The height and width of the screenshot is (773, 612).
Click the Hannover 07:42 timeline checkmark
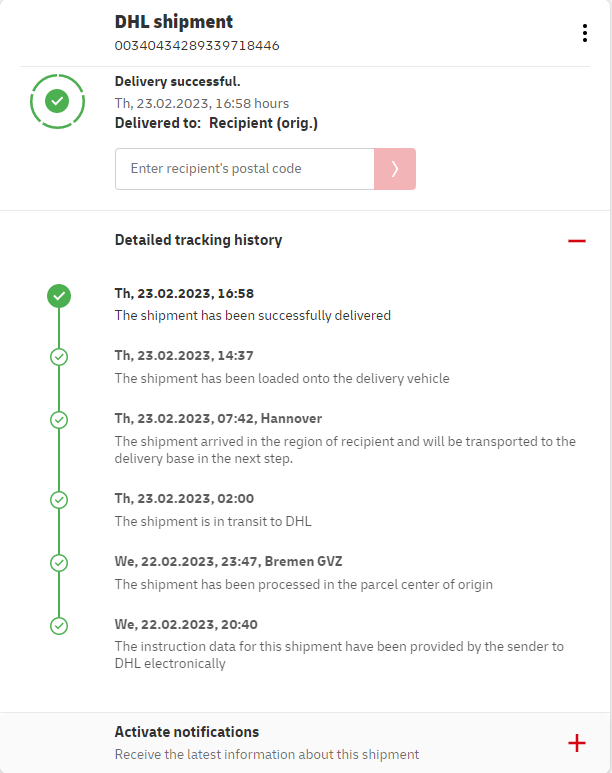pyautogui.click(x=59, y=419)
